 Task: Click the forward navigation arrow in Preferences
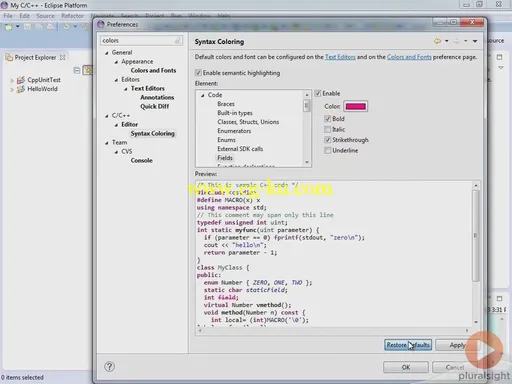click(456, 41)
